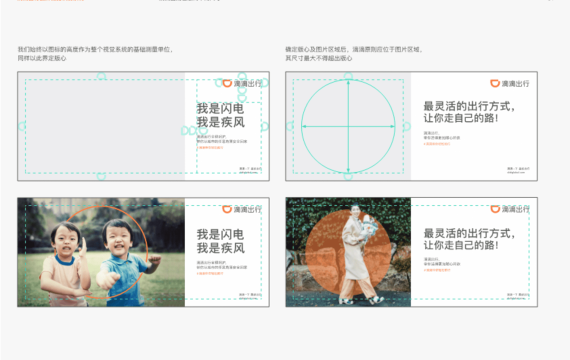Click "让你走自己的路！" in the circle diagram banner
The height and width of the screenshot is (360, 570).
(x=461, y=118)
